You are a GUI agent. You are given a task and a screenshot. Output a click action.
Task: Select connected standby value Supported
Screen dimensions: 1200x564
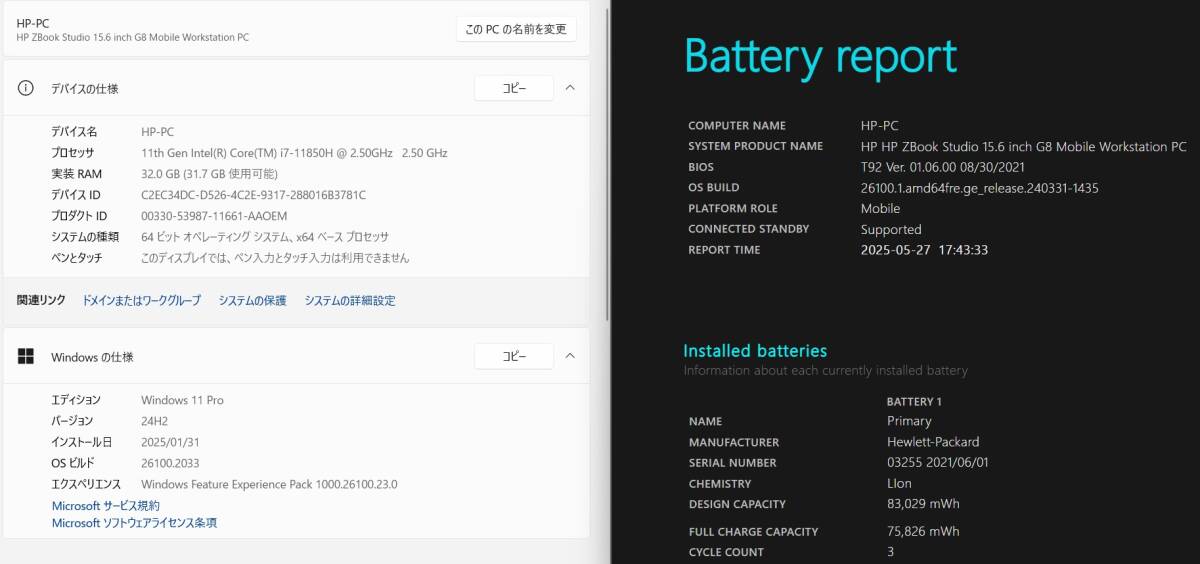point(891,229)
